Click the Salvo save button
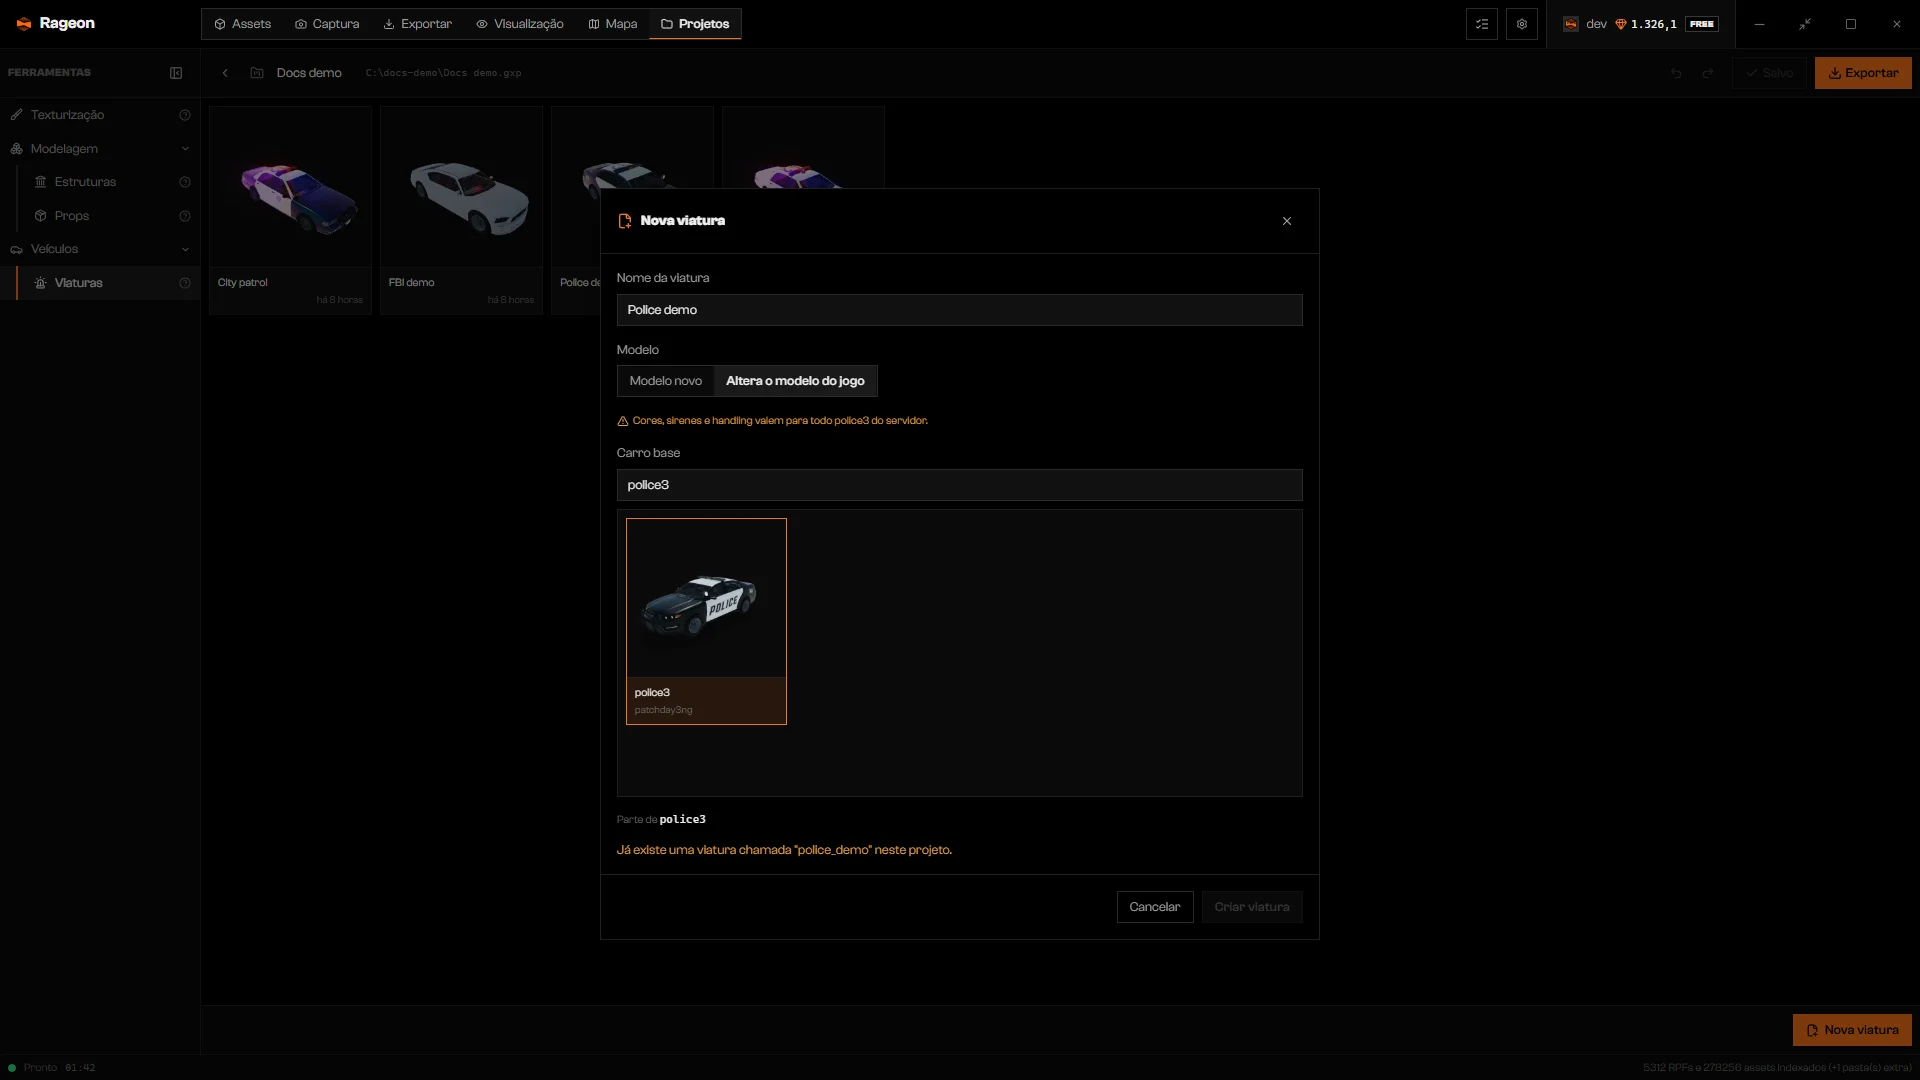This screenshot has width=1920, height=1080. (1770, 73)
